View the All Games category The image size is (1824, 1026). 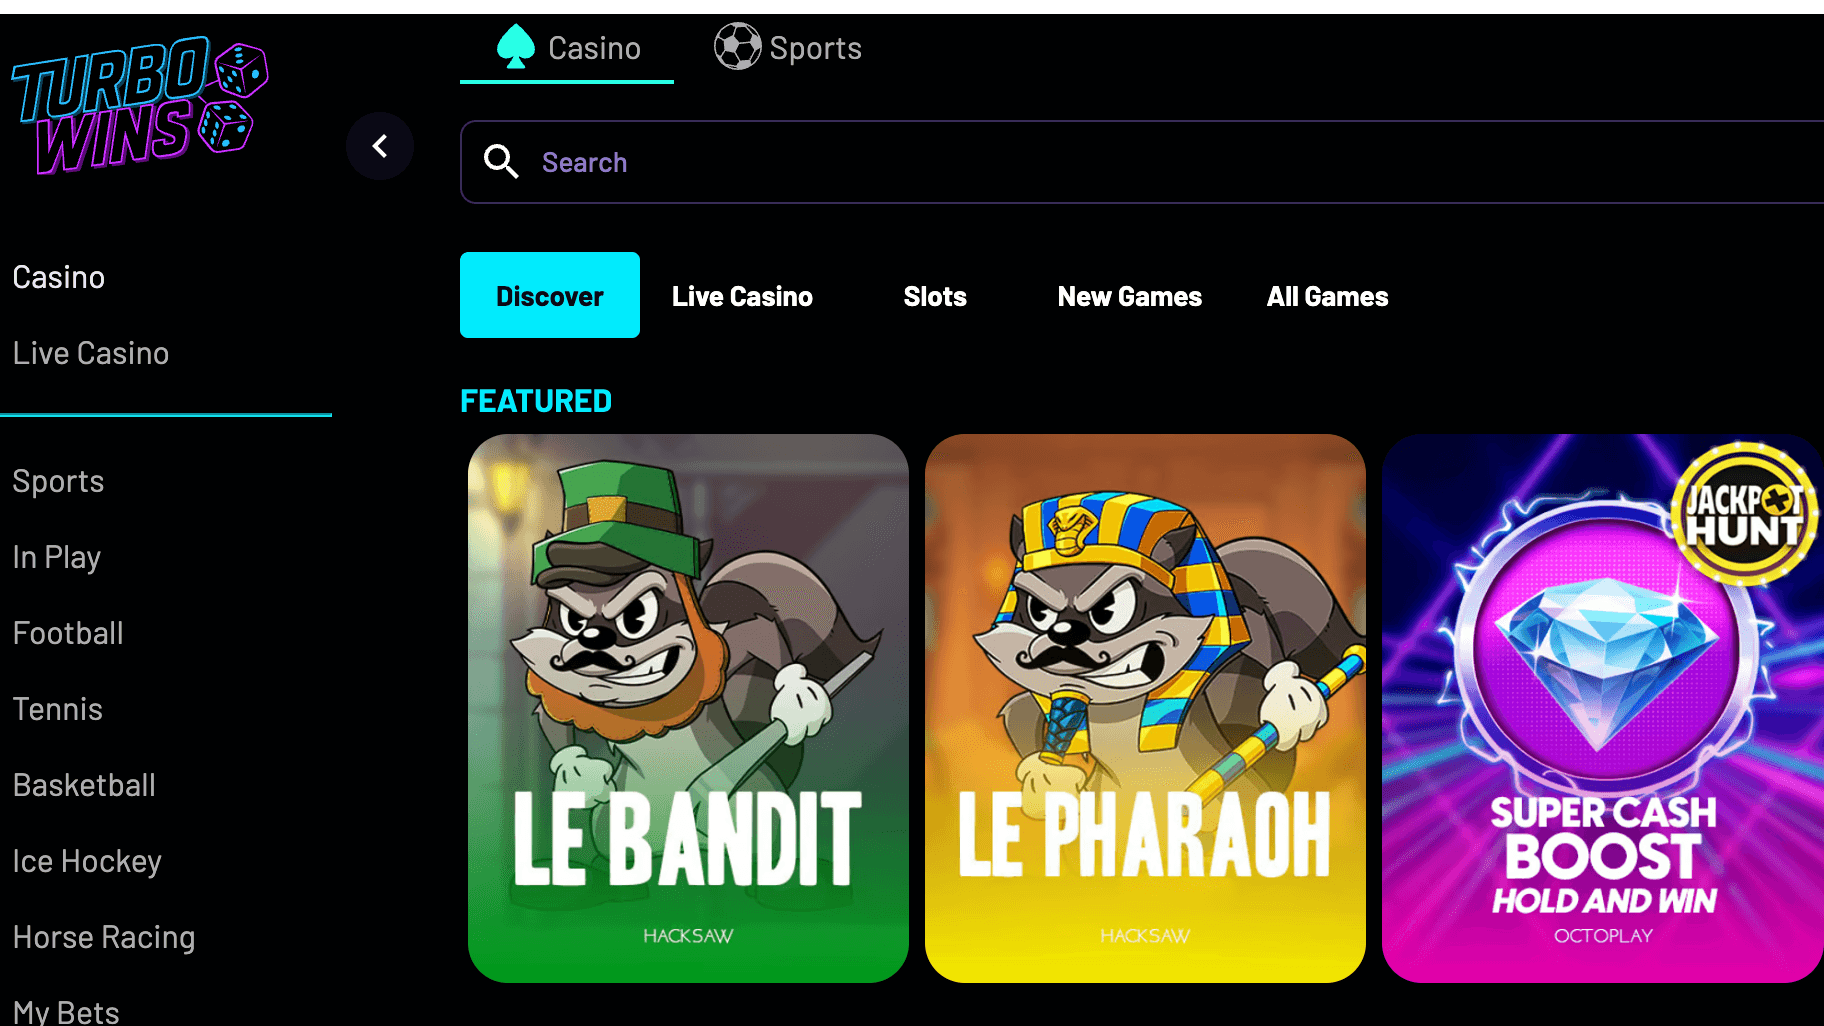click(1328, 297)
